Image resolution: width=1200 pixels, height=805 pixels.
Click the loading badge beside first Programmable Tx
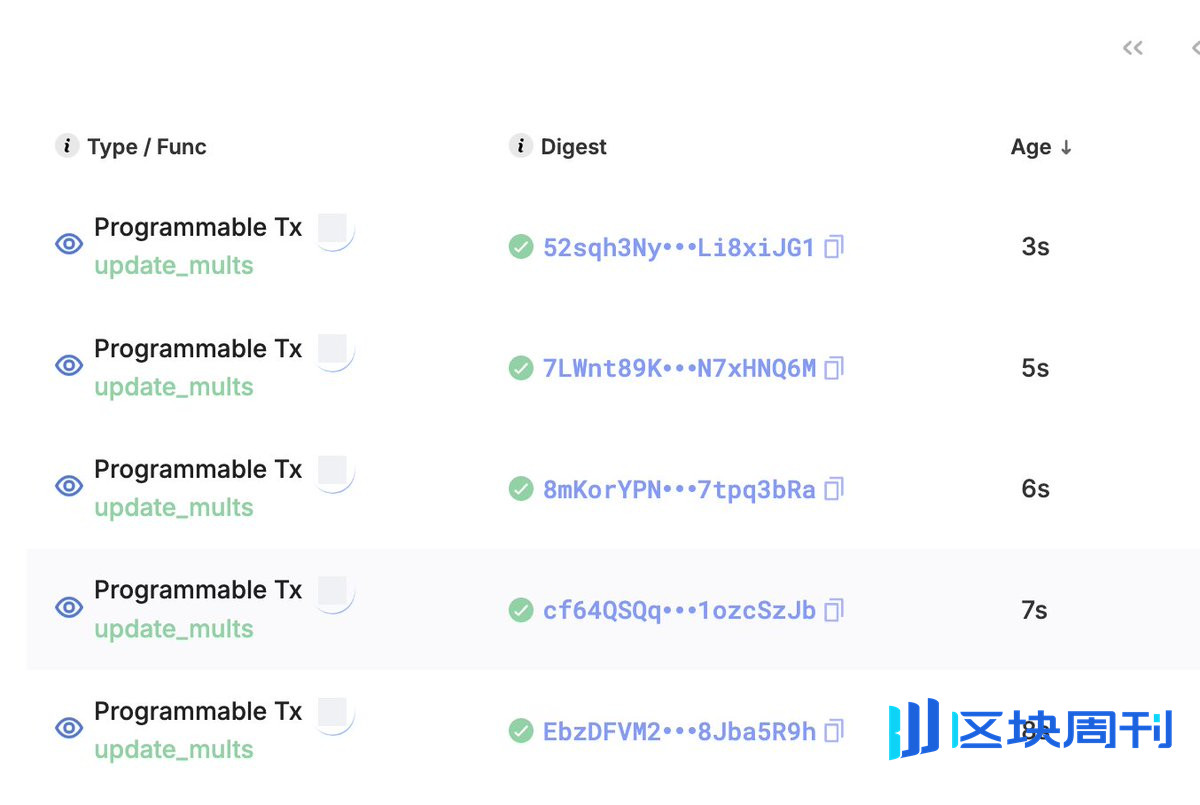click(333, 230)
